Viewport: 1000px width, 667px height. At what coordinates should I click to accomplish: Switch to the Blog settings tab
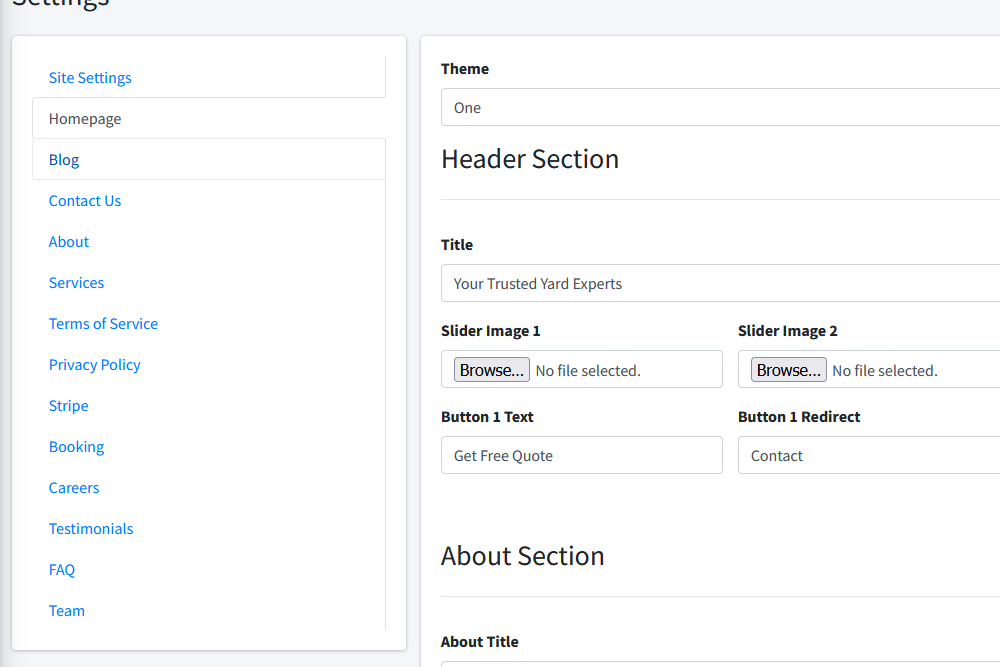tap(64, 160)
